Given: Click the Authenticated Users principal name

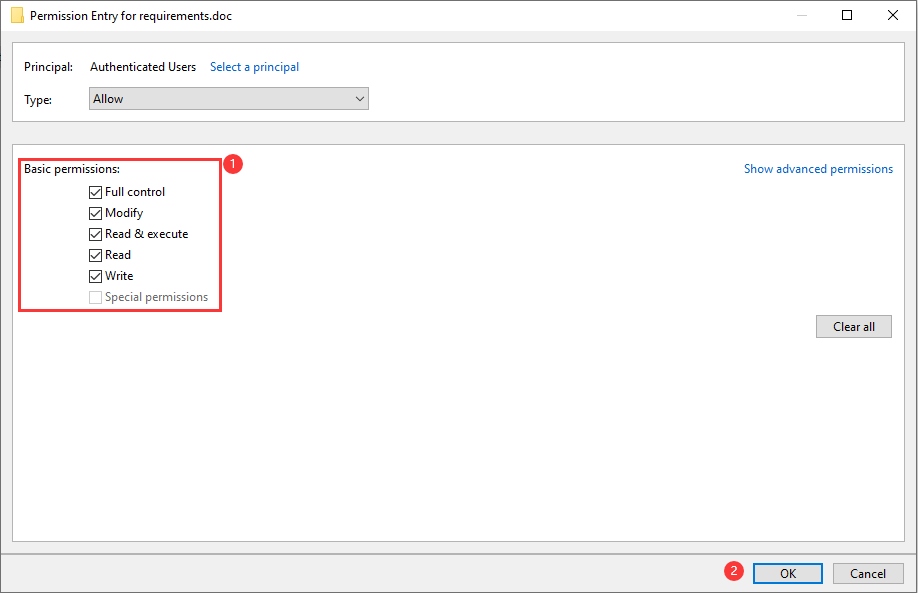Looking at the screenshot, I should coord(143,67).
